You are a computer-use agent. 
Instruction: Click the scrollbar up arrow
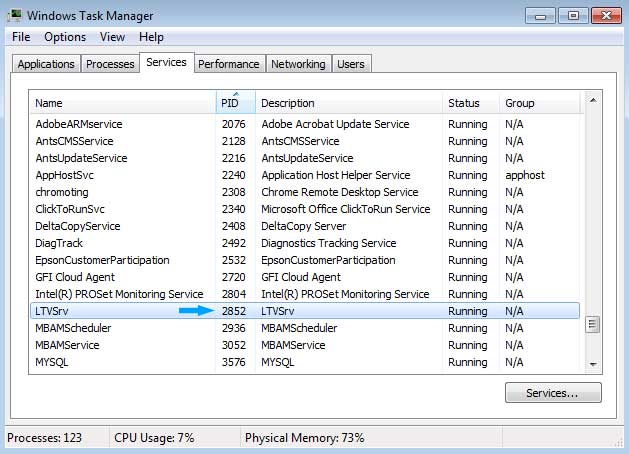[x=593, y=100]
